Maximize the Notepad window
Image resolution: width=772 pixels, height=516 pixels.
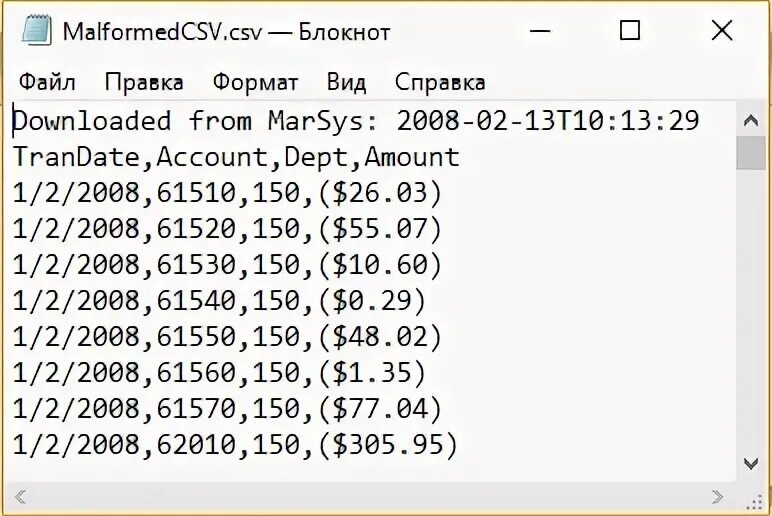pyautogui.click(x=630, y=31)
